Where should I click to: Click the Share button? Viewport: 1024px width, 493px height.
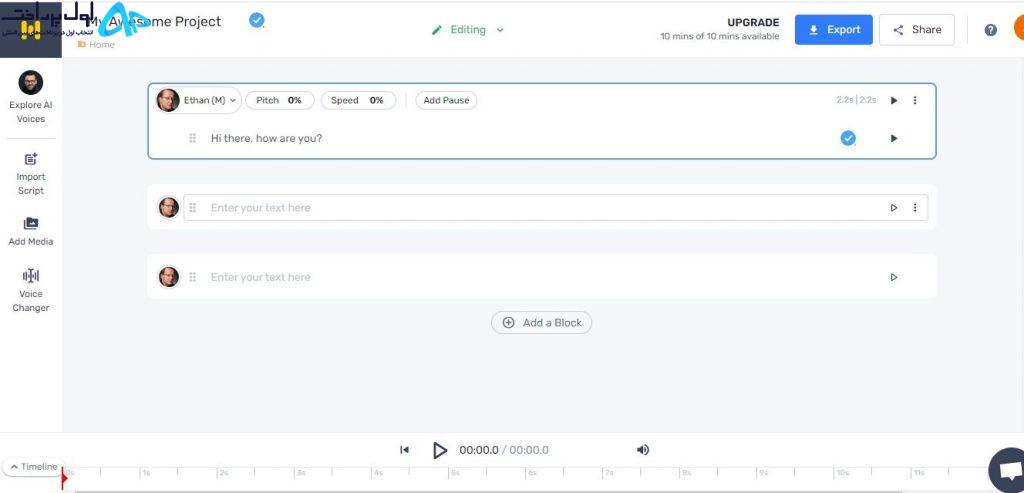916,30
